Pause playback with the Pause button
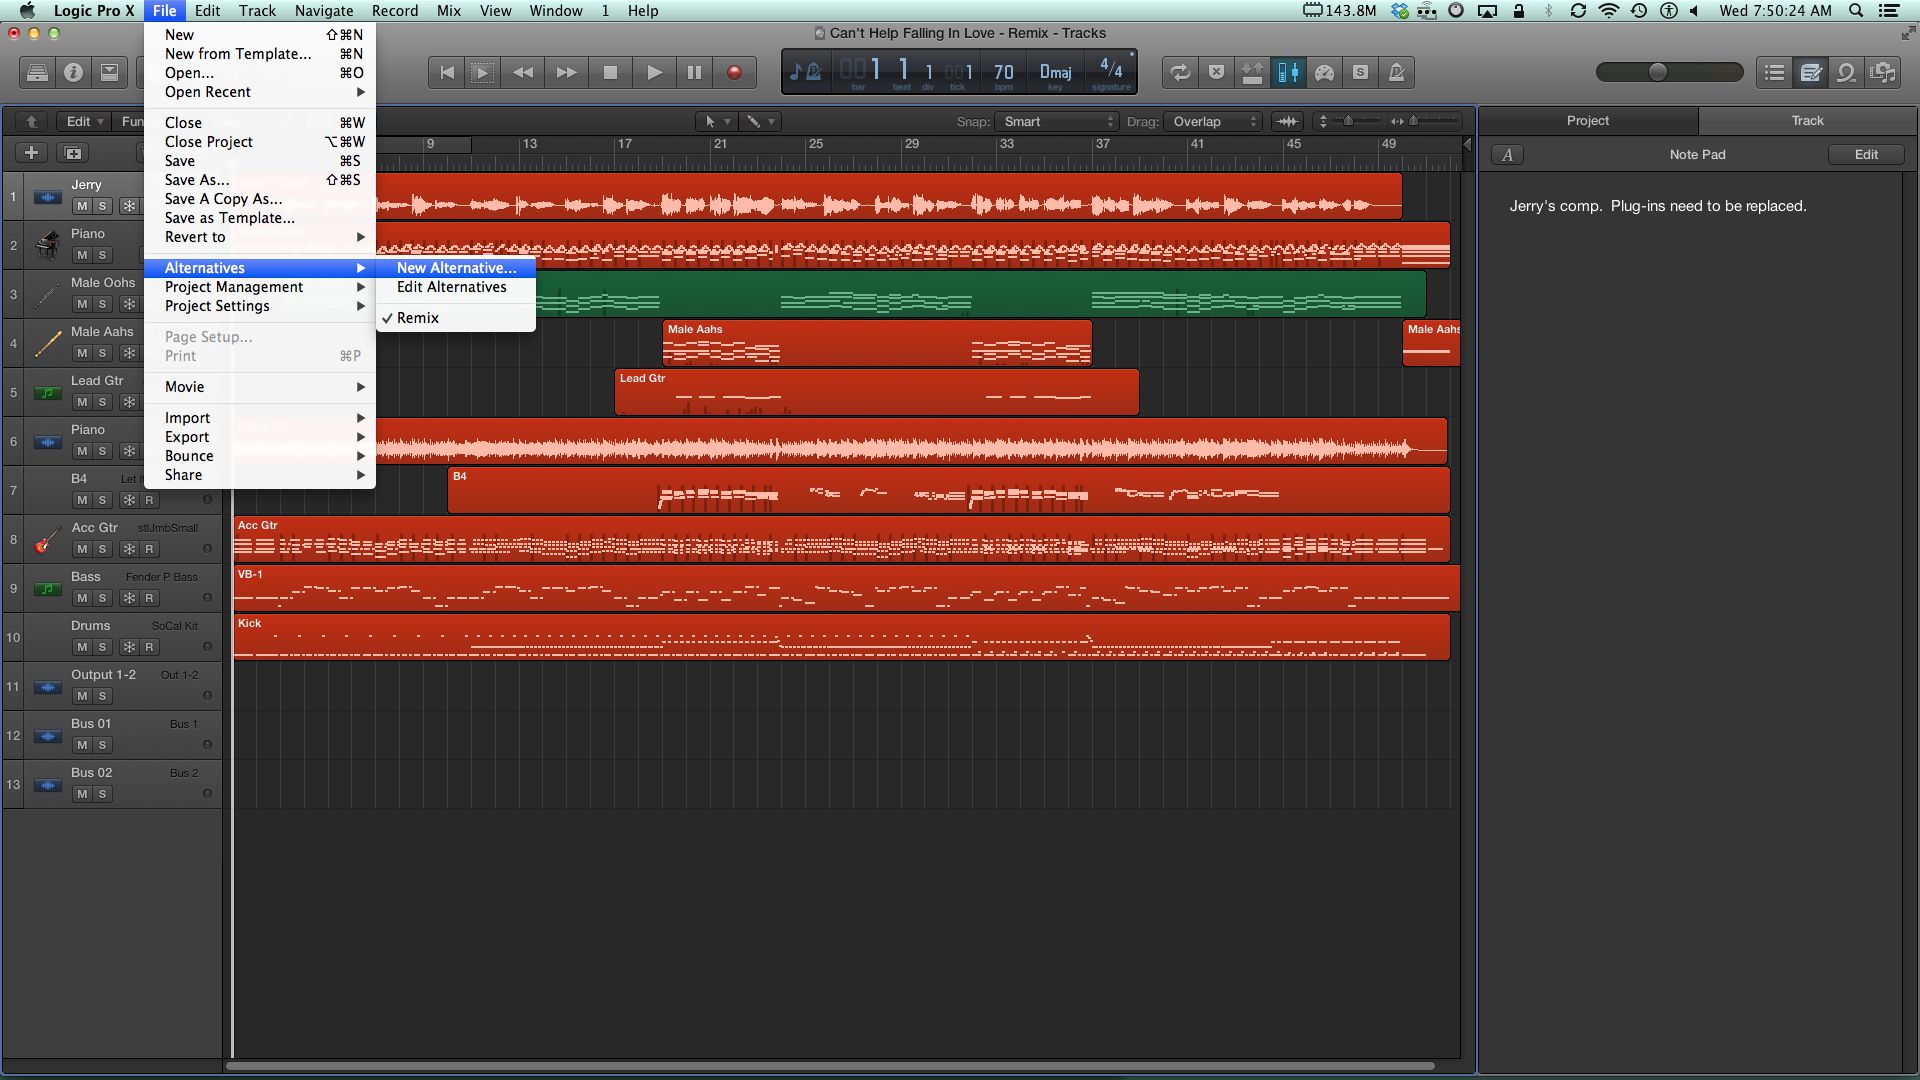1920x1080 pixels. click(694, 72)
